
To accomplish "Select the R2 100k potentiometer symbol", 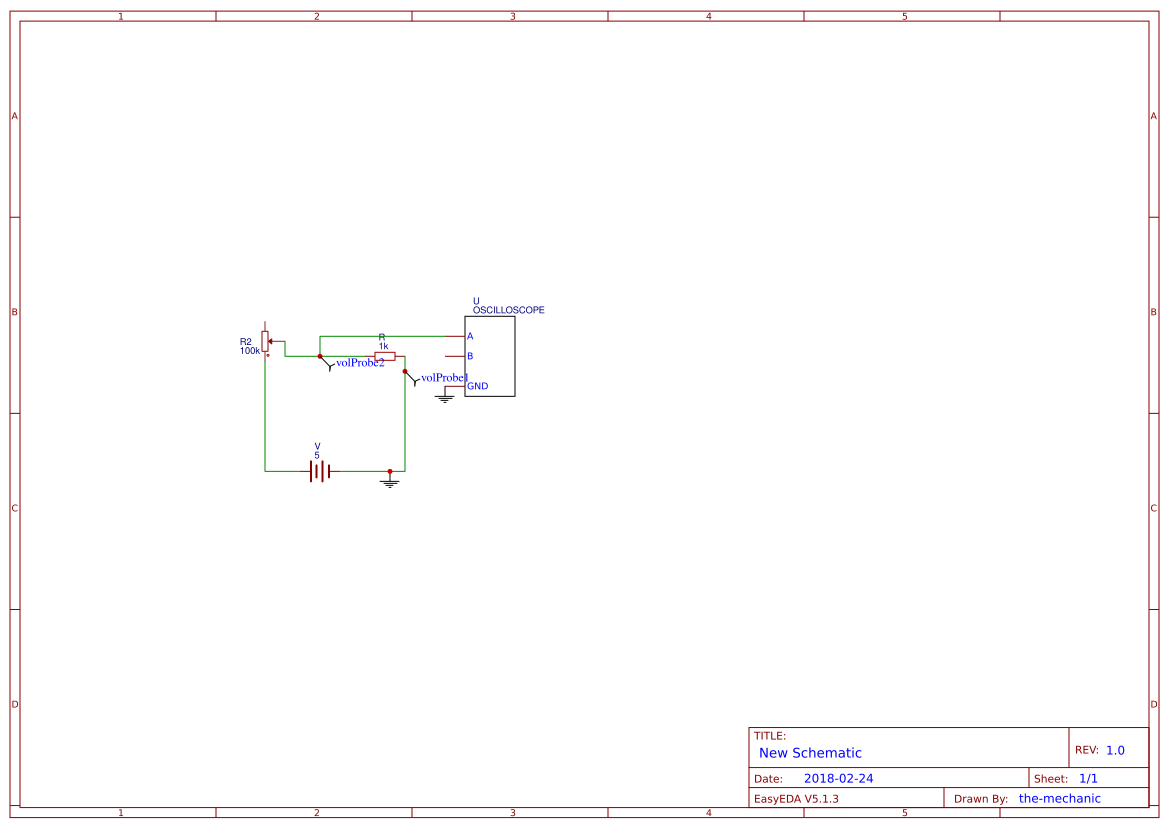I will [265, 341].
